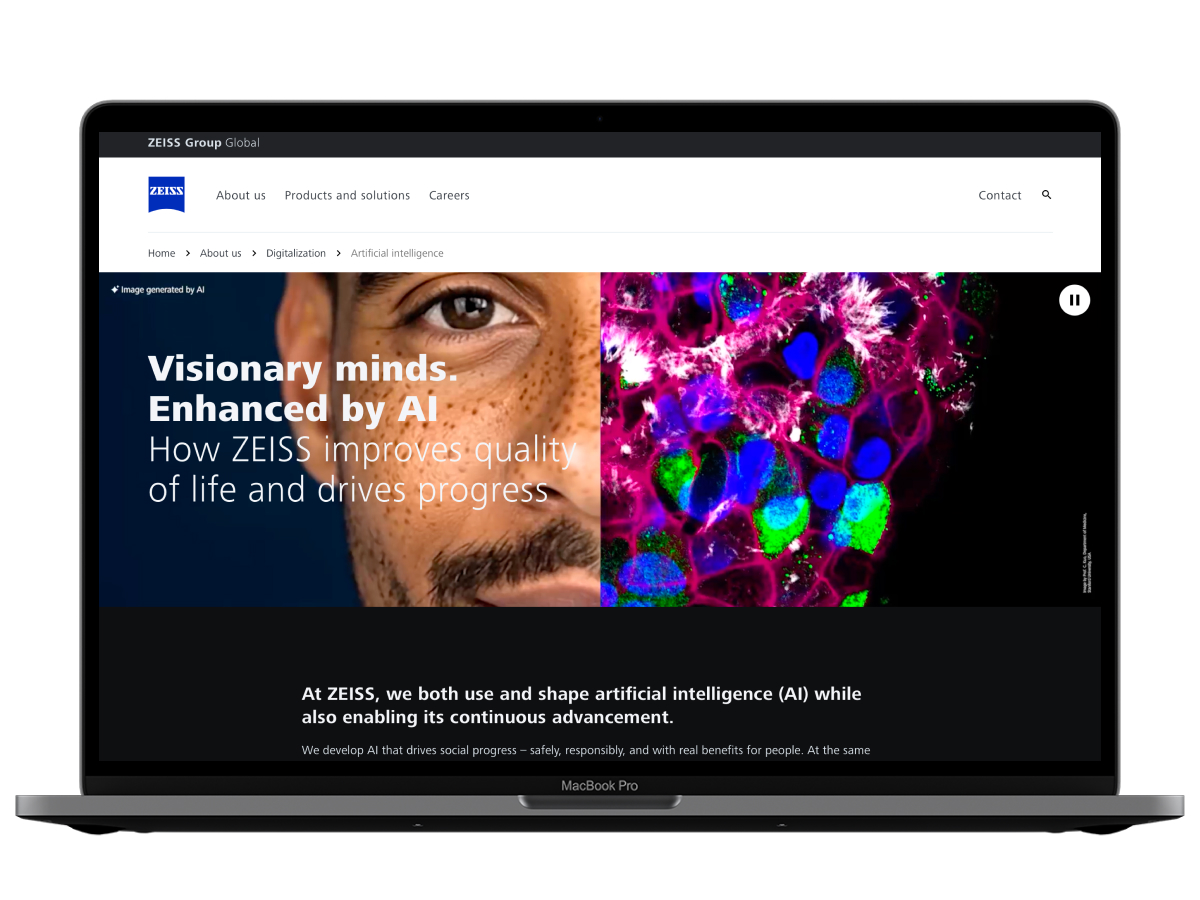Open the Careers menu
The width and height of the screenshot is (1200, 900).
[449, 196]
